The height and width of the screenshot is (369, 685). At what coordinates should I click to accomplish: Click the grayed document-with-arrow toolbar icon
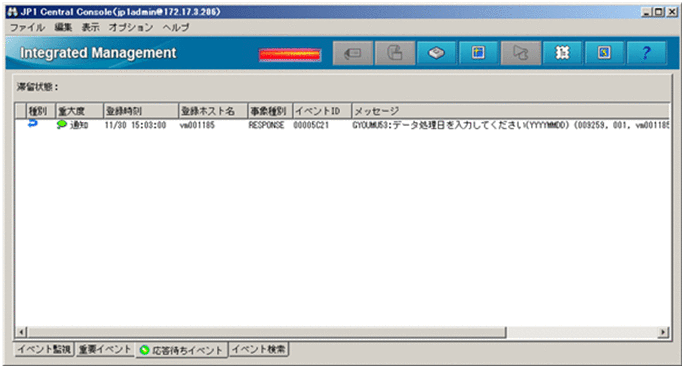click(395, 53)
